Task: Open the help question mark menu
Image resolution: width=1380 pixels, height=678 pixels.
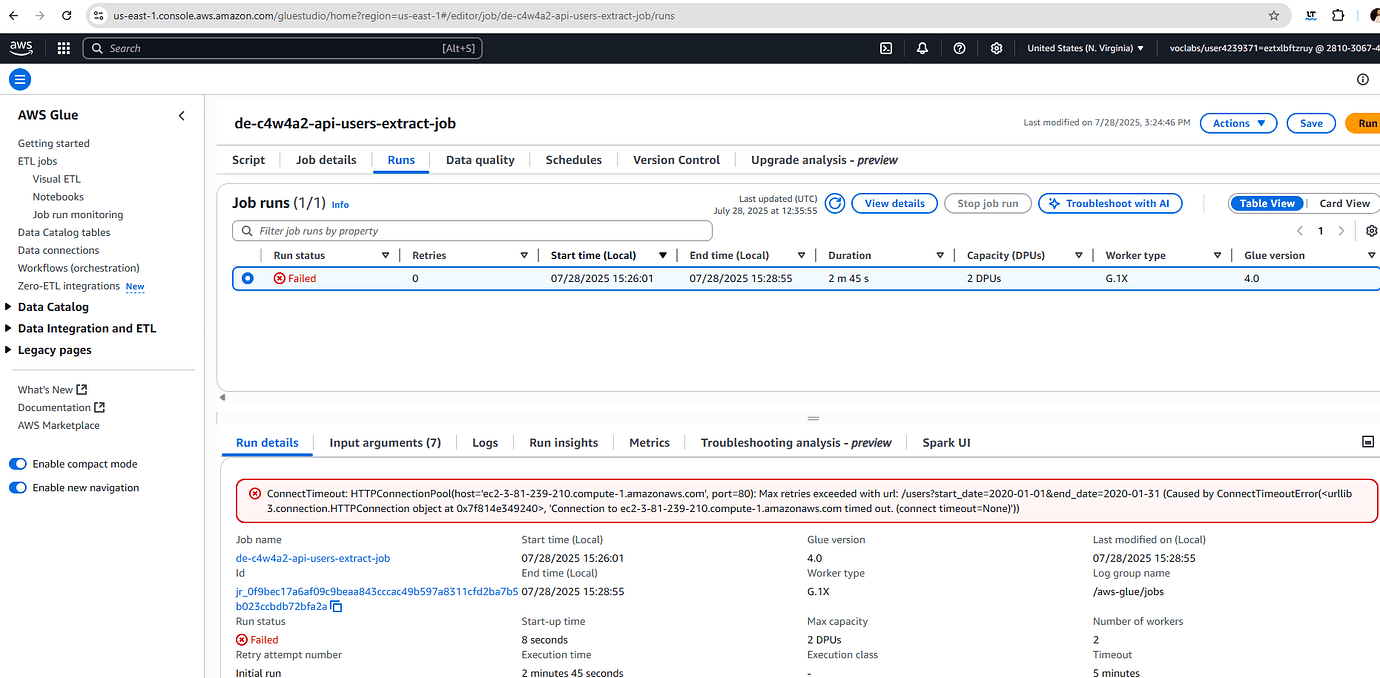Action: coord(959,47)
